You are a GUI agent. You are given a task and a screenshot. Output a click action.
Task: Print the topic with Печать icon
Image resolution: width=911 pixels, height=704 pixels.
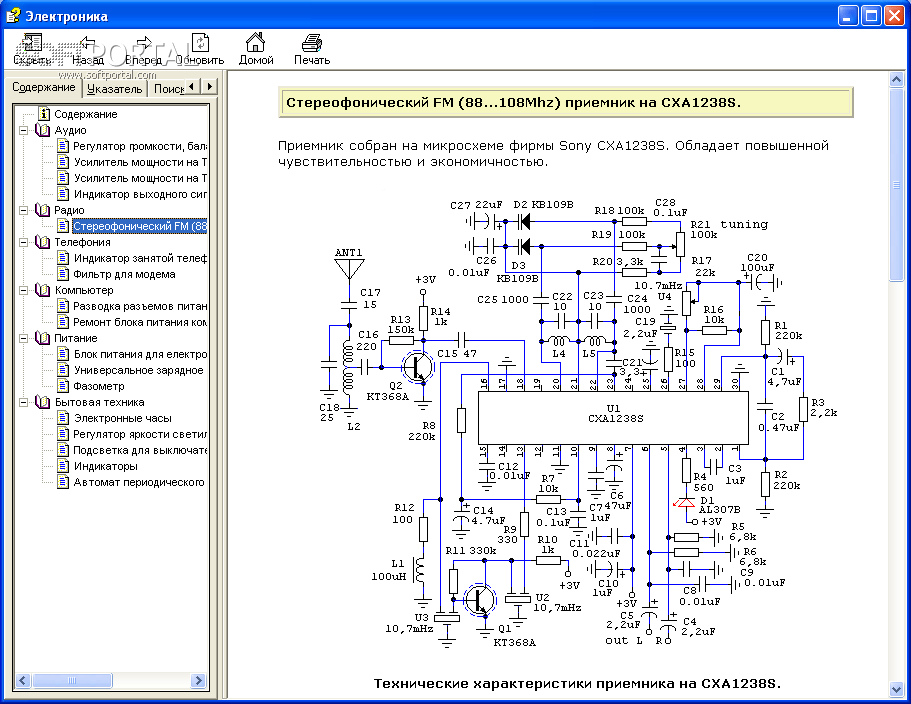coord(312,43)
